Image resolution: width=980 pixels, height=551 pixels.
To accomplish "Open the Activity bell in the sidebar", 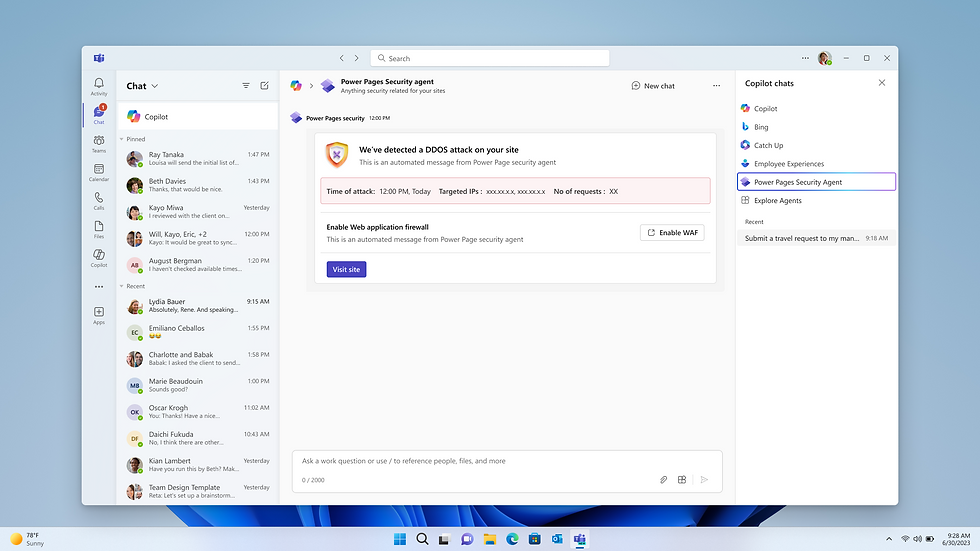I will [99, 86].
